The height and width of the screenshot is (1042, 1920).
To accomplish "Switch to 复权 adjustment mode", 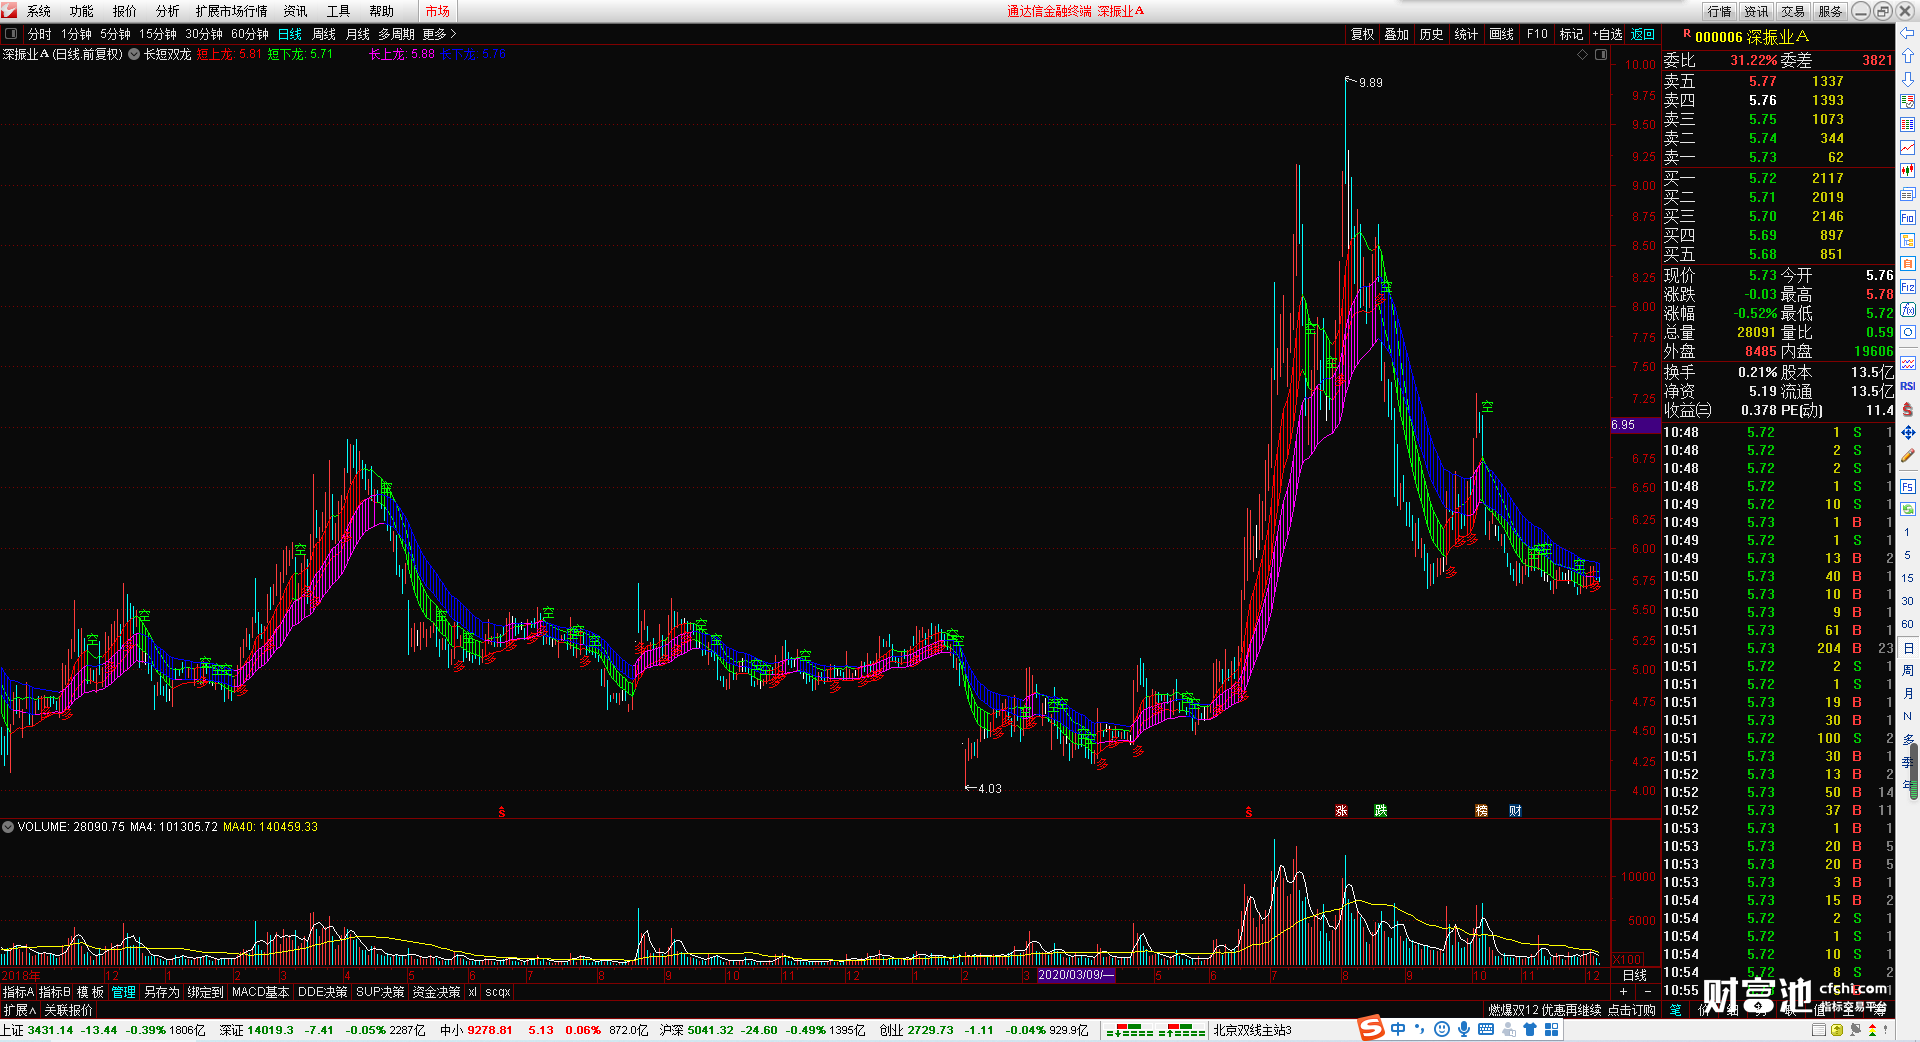I will [x=1363, y=34].
